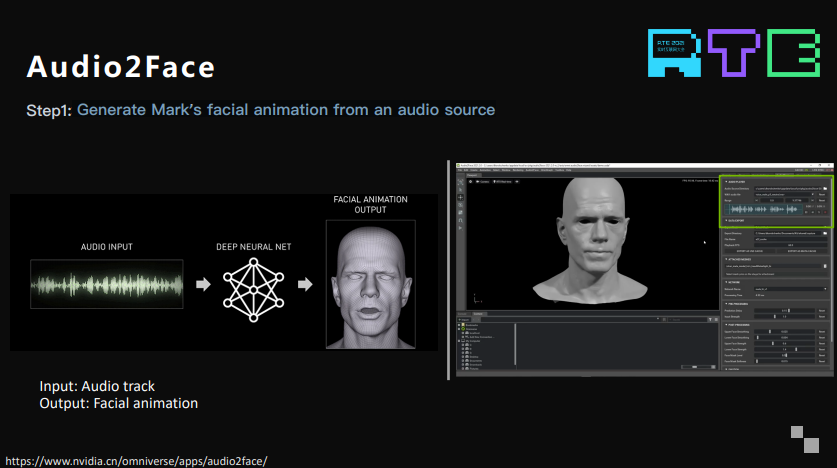This screenshot has height=468, width=837.
Task: Adjust the Prediction Delay slider
Action: click(x=784, y=311)
